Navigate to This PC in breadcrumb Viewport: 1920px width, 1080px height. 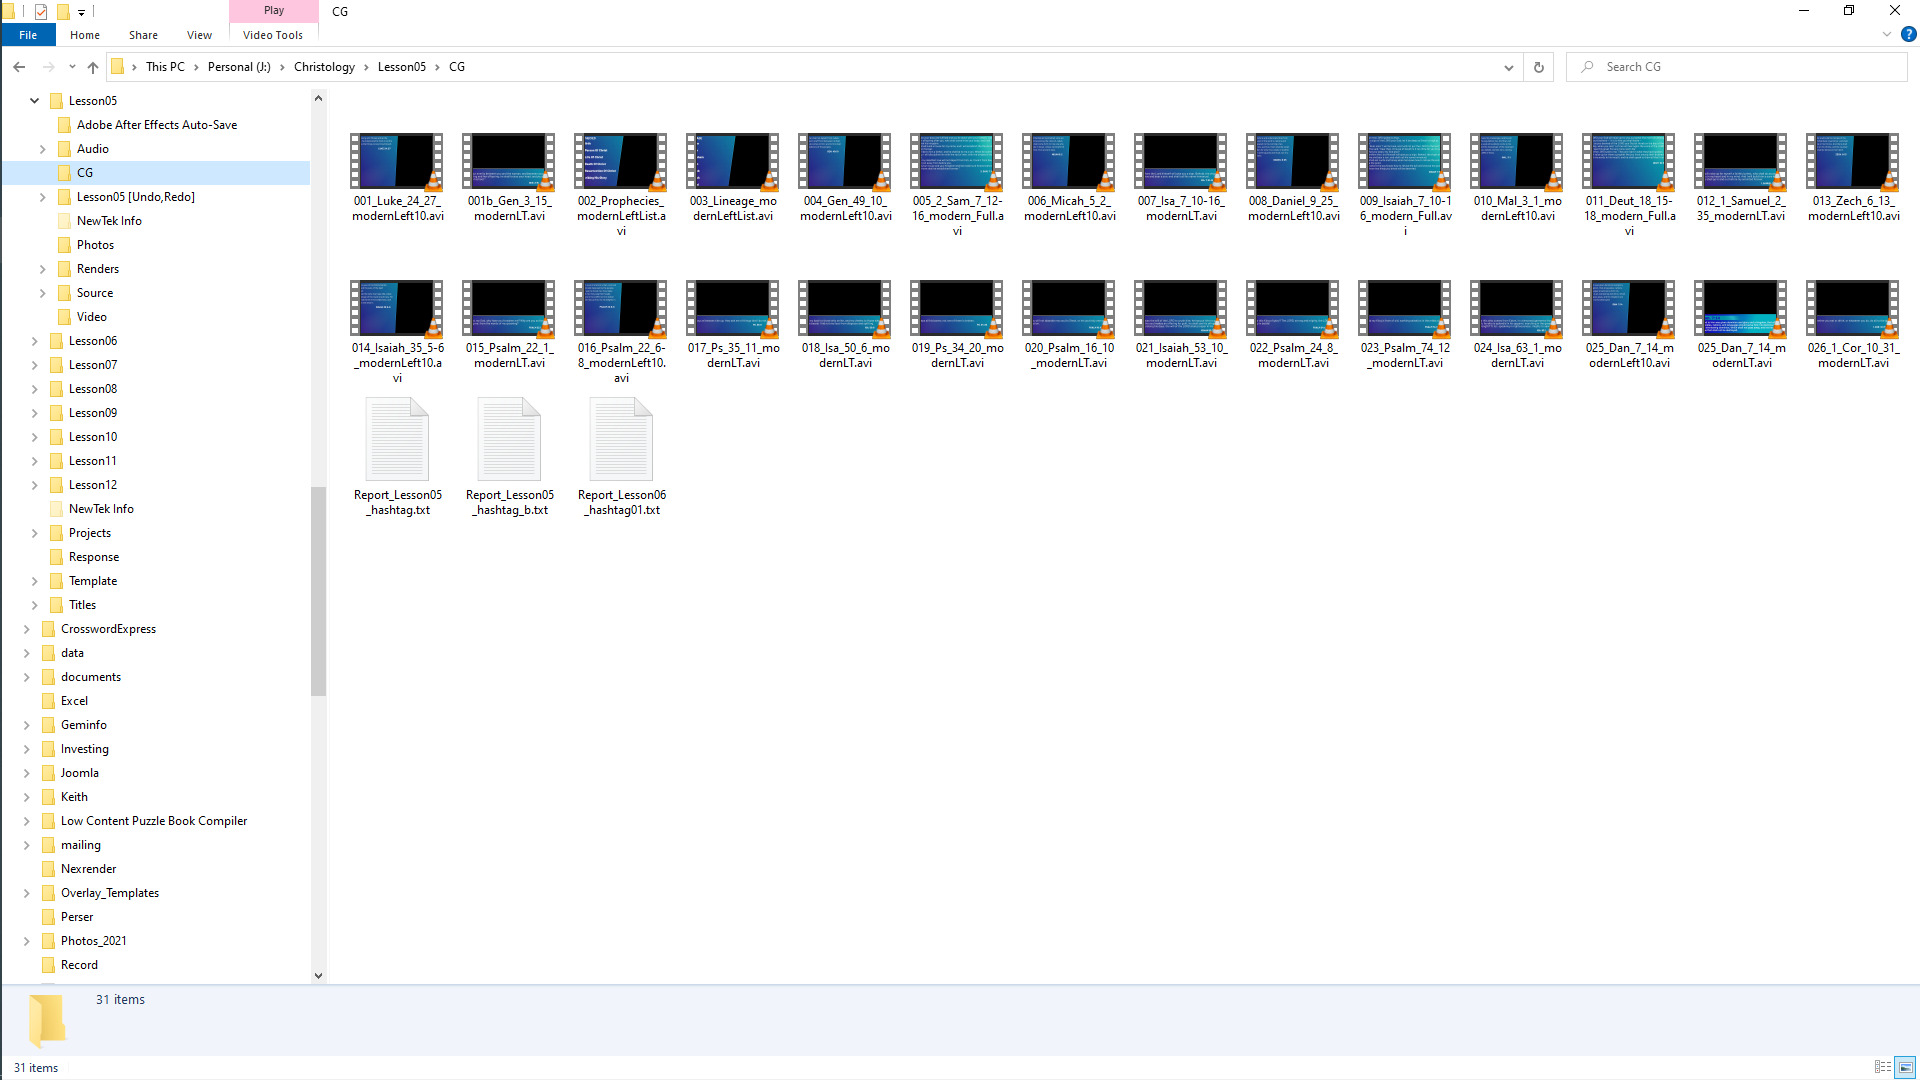tap(165, 67)
